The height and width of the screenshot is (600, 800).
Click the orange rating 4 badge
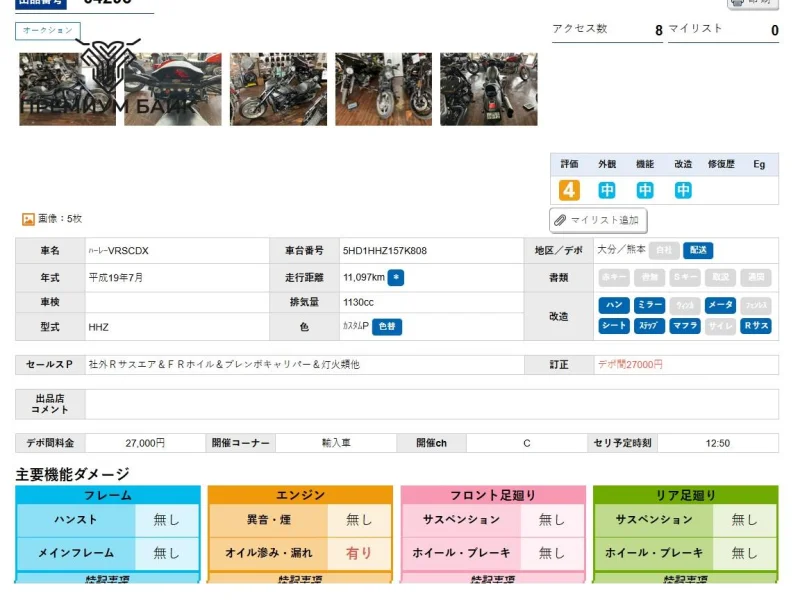(569, 190)
